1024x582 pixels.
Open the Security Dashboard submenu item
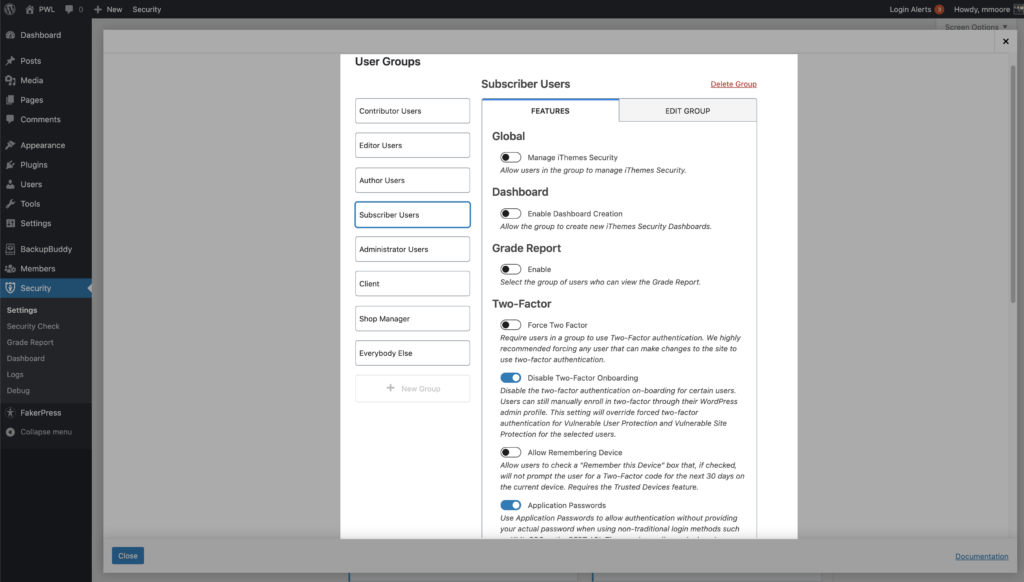[25, 359]
